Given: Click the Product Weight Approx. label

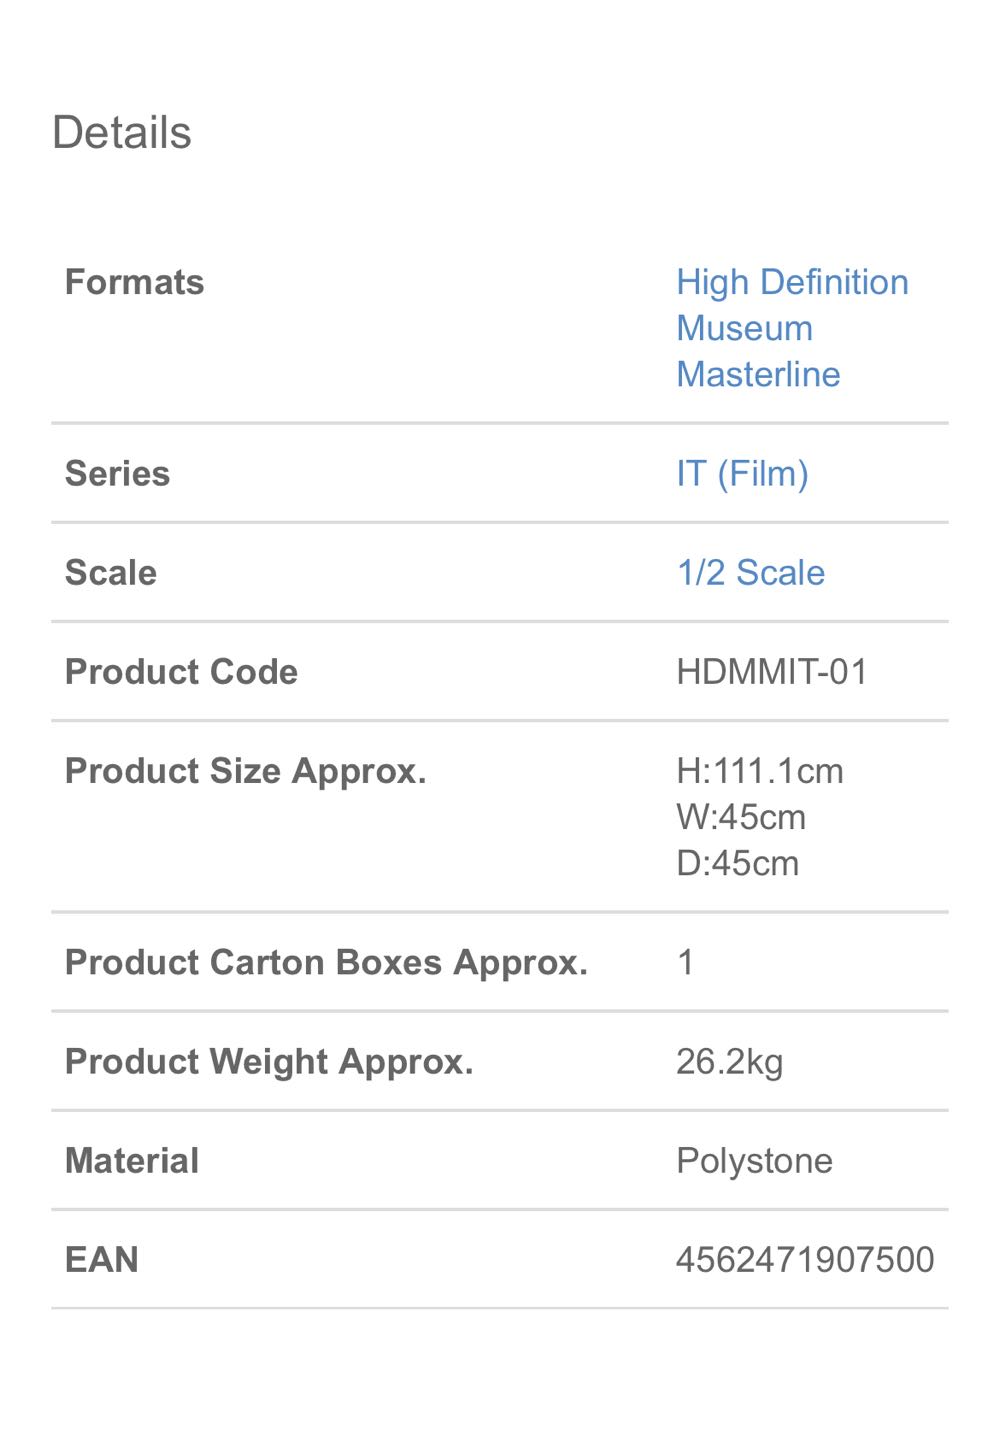Looking at the screenshot, I should tap(269, 1061).
